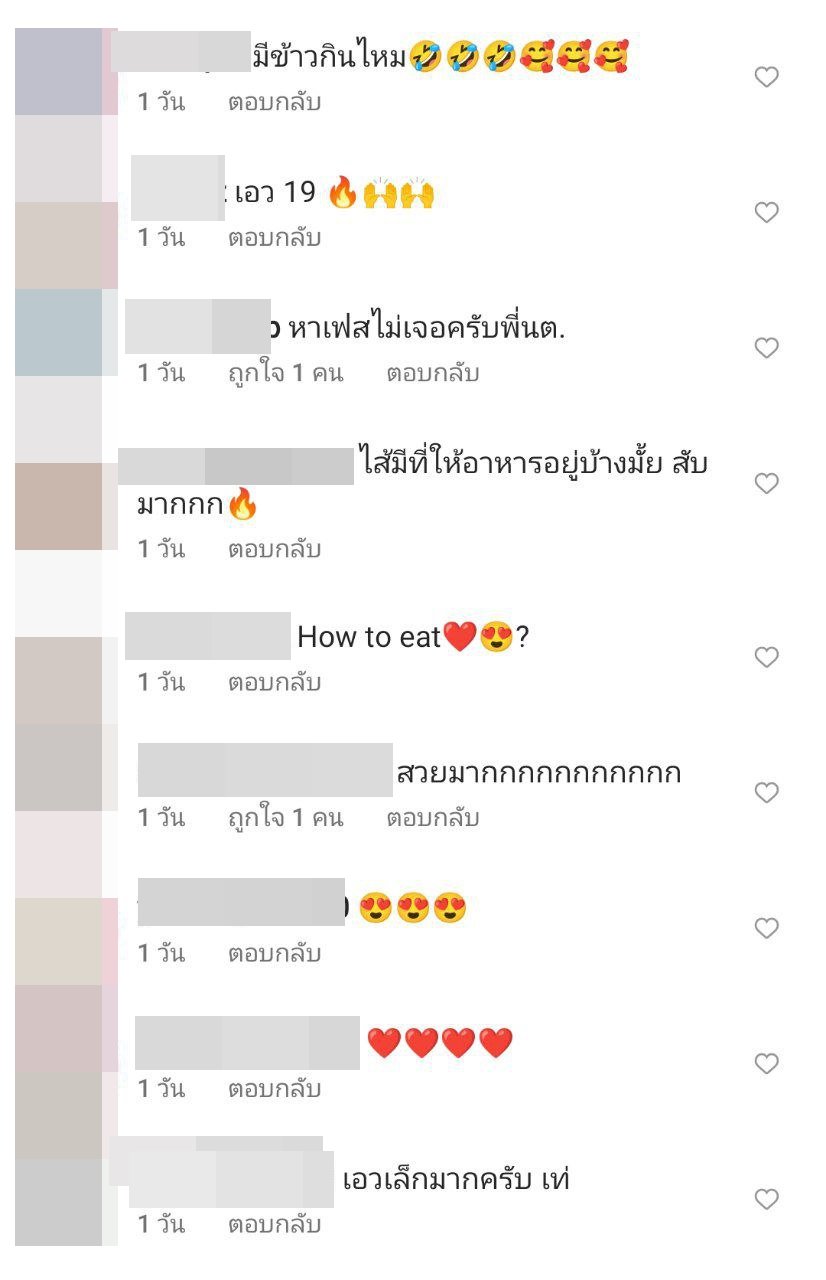This screenshot has height=1280, width=826.
Task: Open username of "เอวเล็กมากครับ เท่" commenter
Action: [x=231, y=1180]
